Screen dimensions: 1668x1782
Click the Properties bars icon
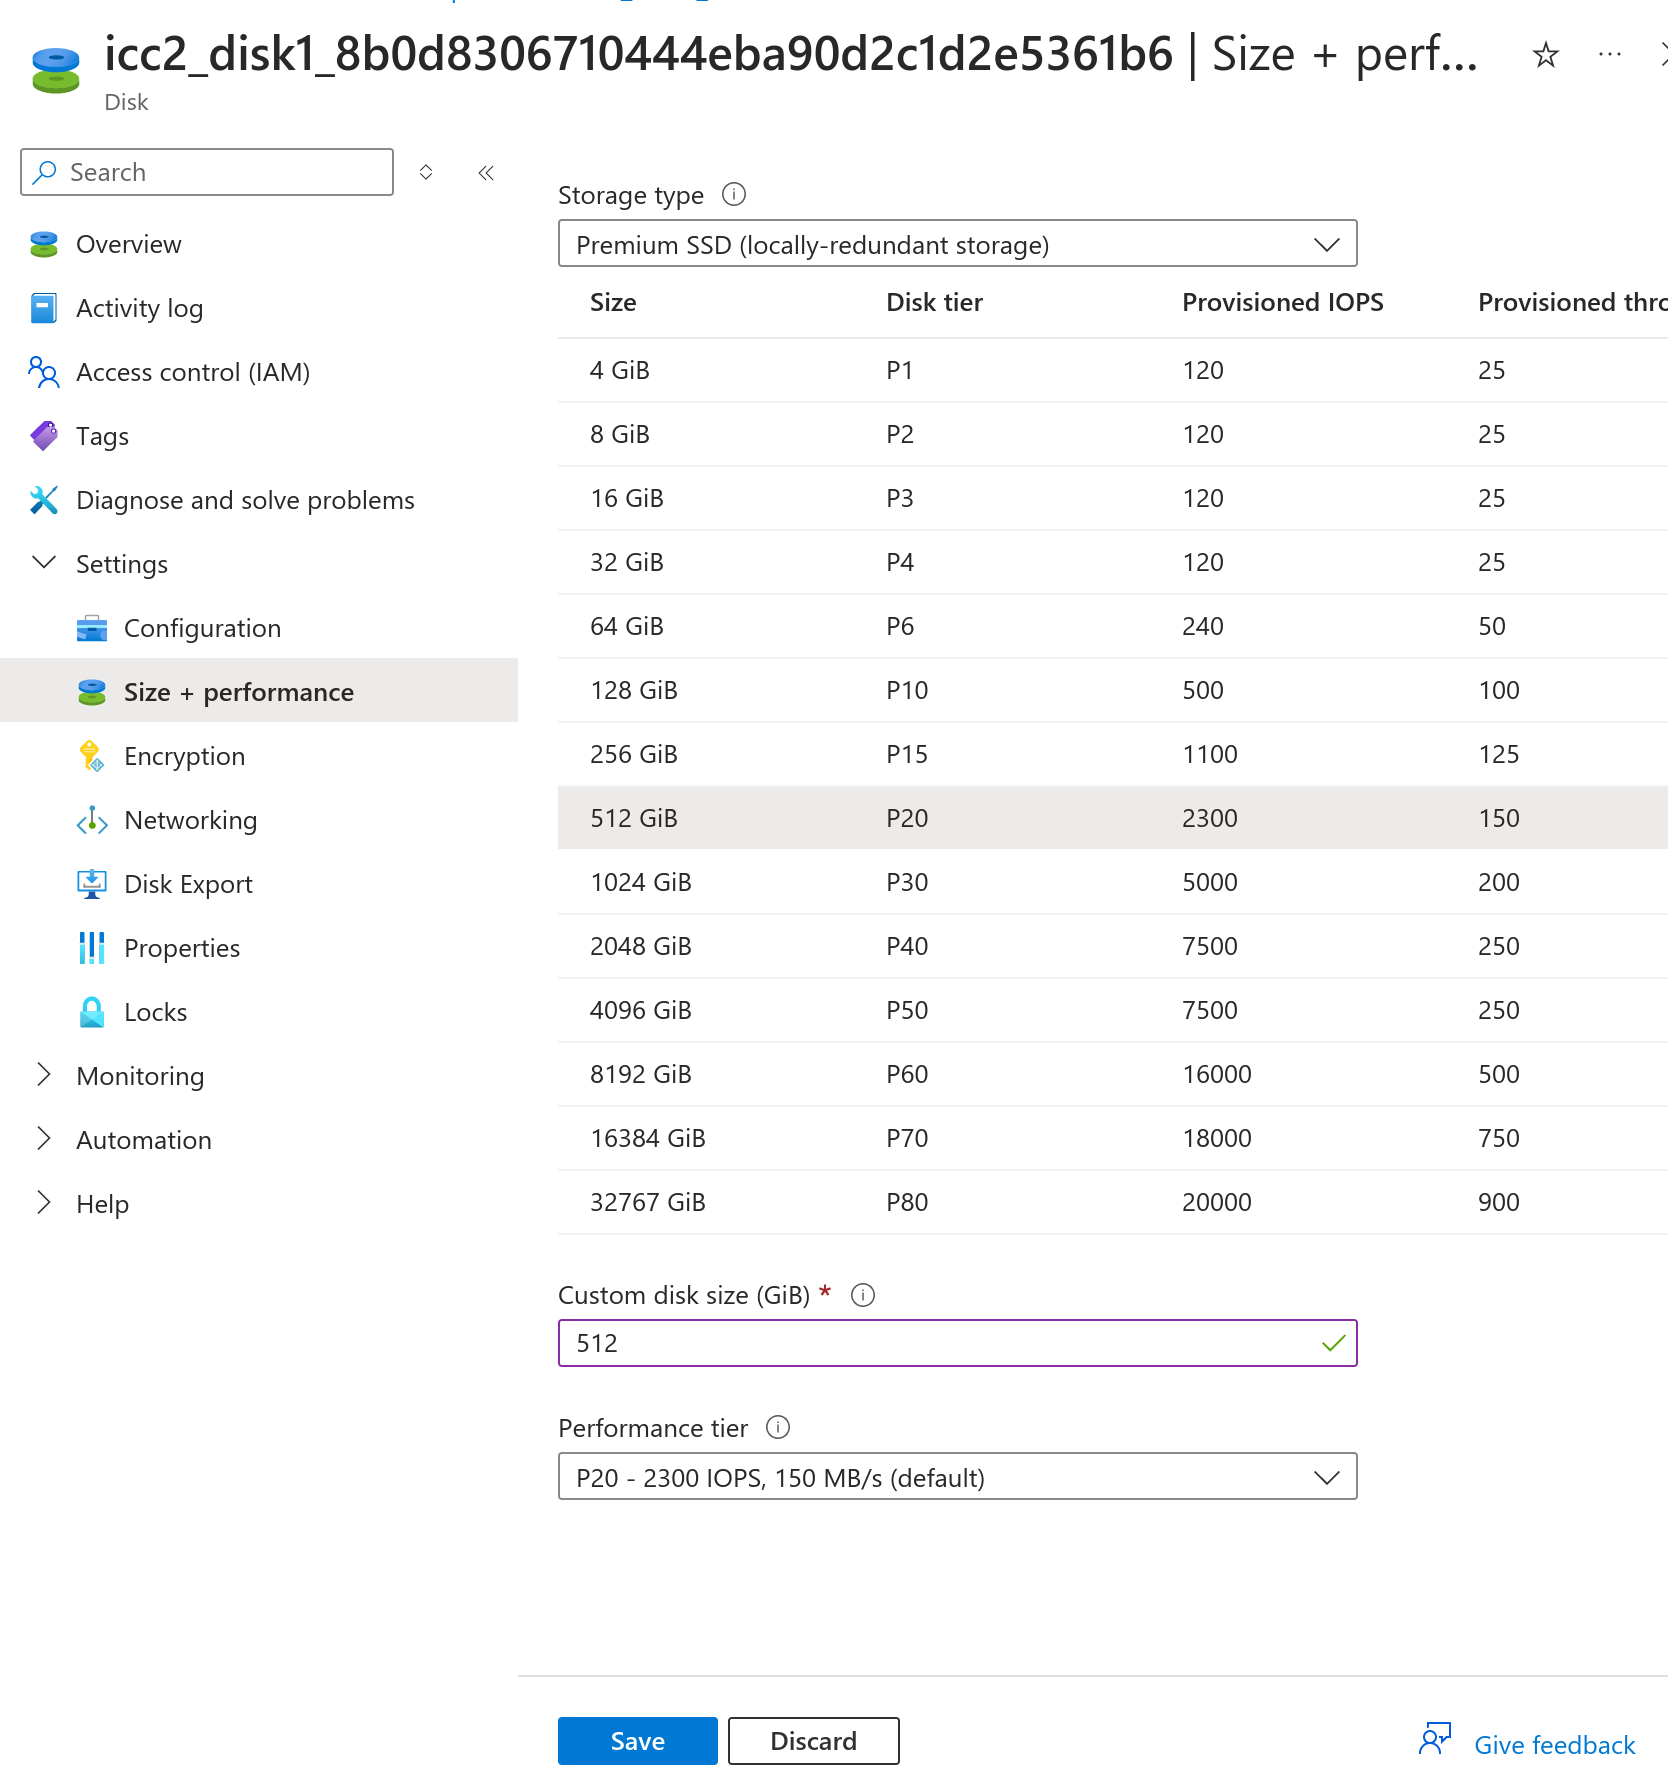click(x=92, y=948)
